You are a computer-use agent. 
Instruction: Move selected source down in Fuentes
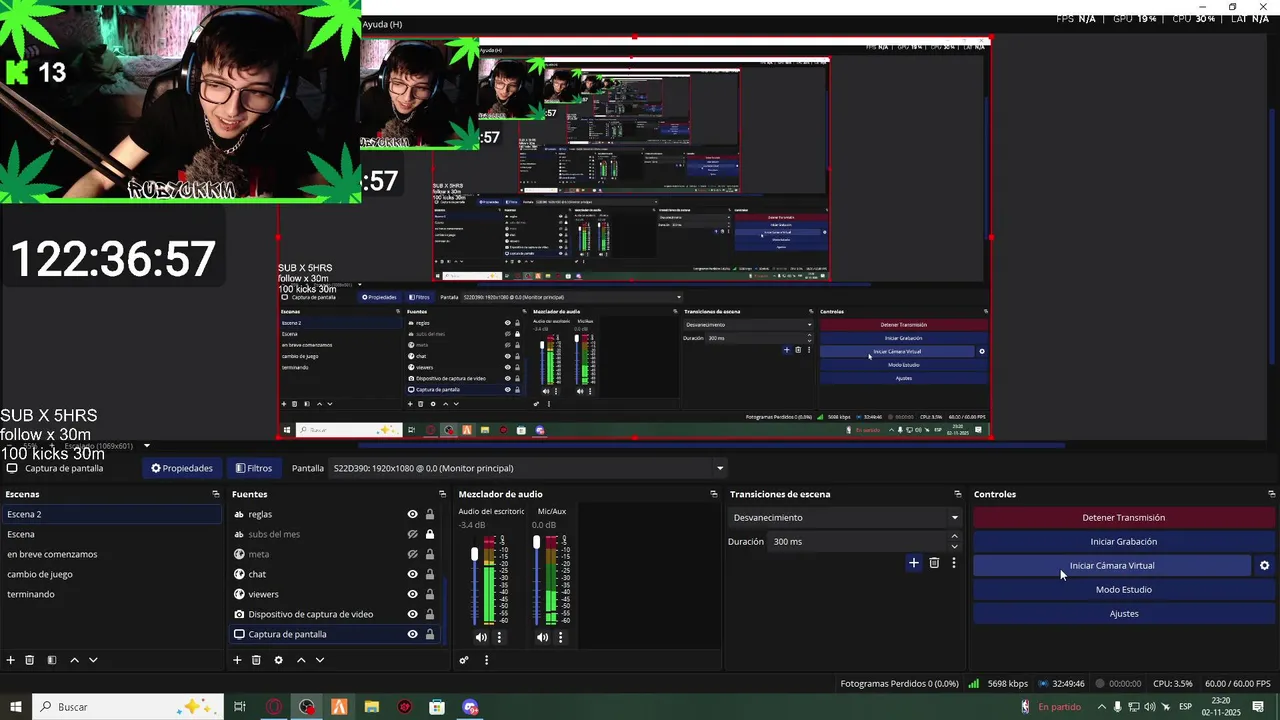coord(320,660)
